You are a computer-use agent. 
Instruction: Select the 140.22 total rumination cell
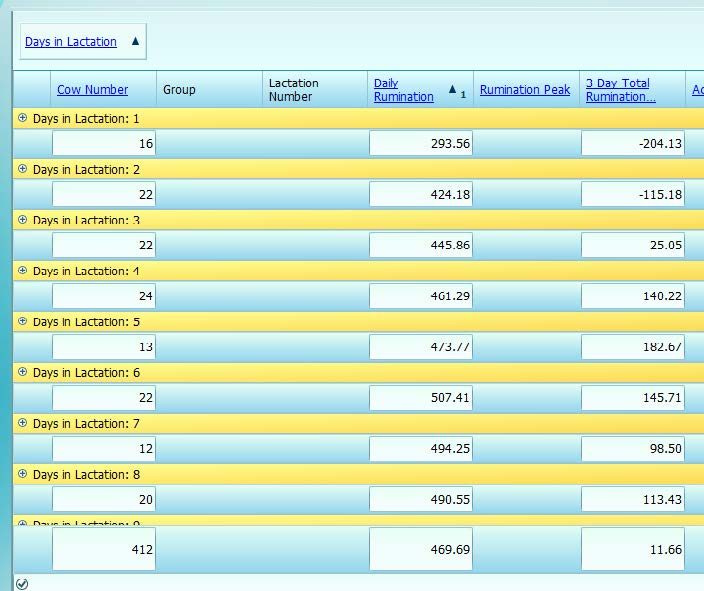[633, 296]
